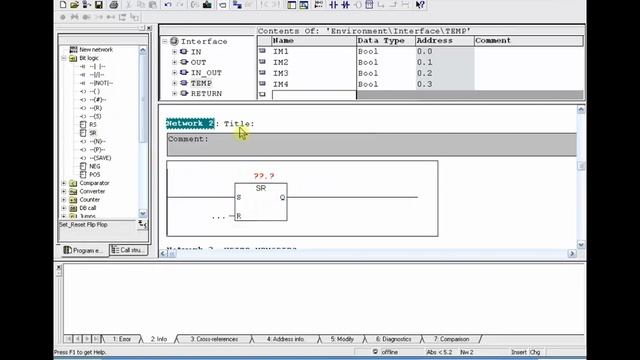Expand the OUT interface node

tap(174, 62)
